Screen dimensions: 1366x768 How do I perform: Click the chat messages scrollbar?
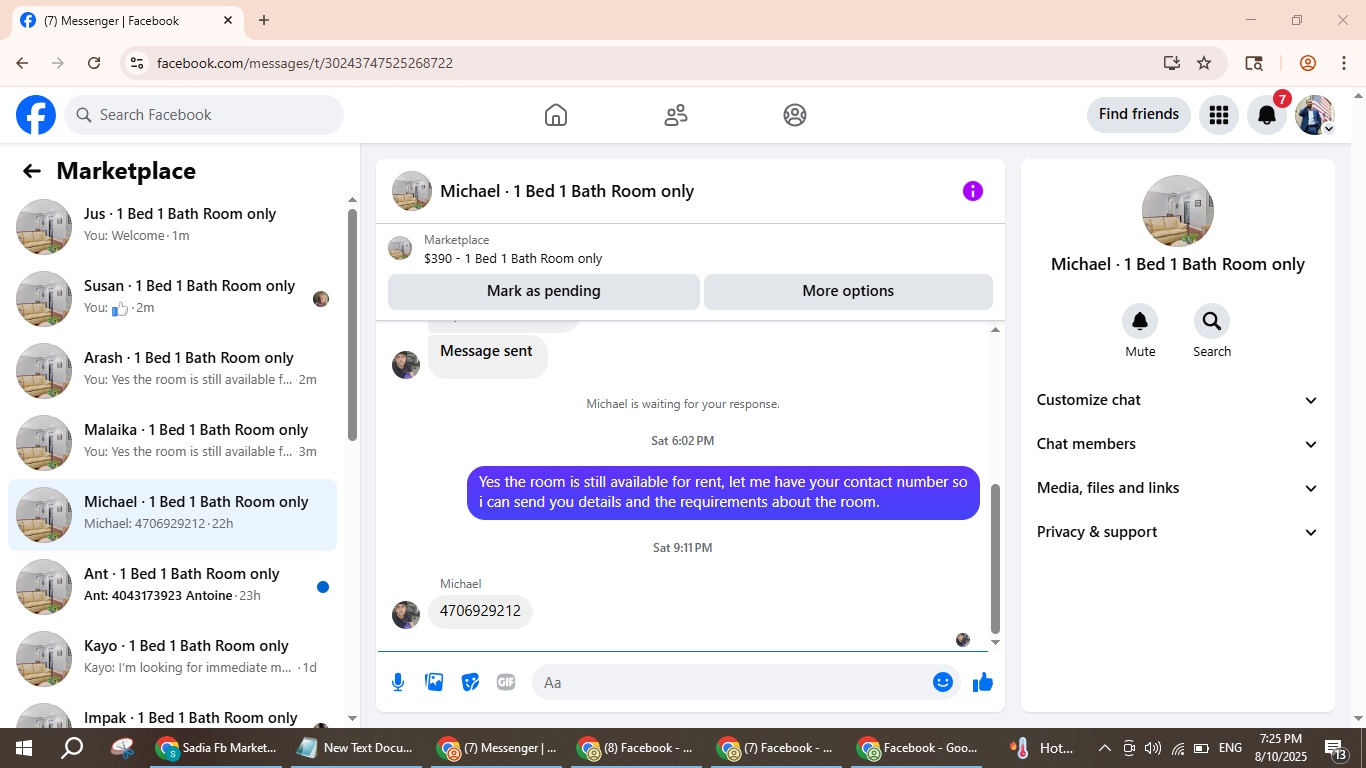tap(995, 559)
